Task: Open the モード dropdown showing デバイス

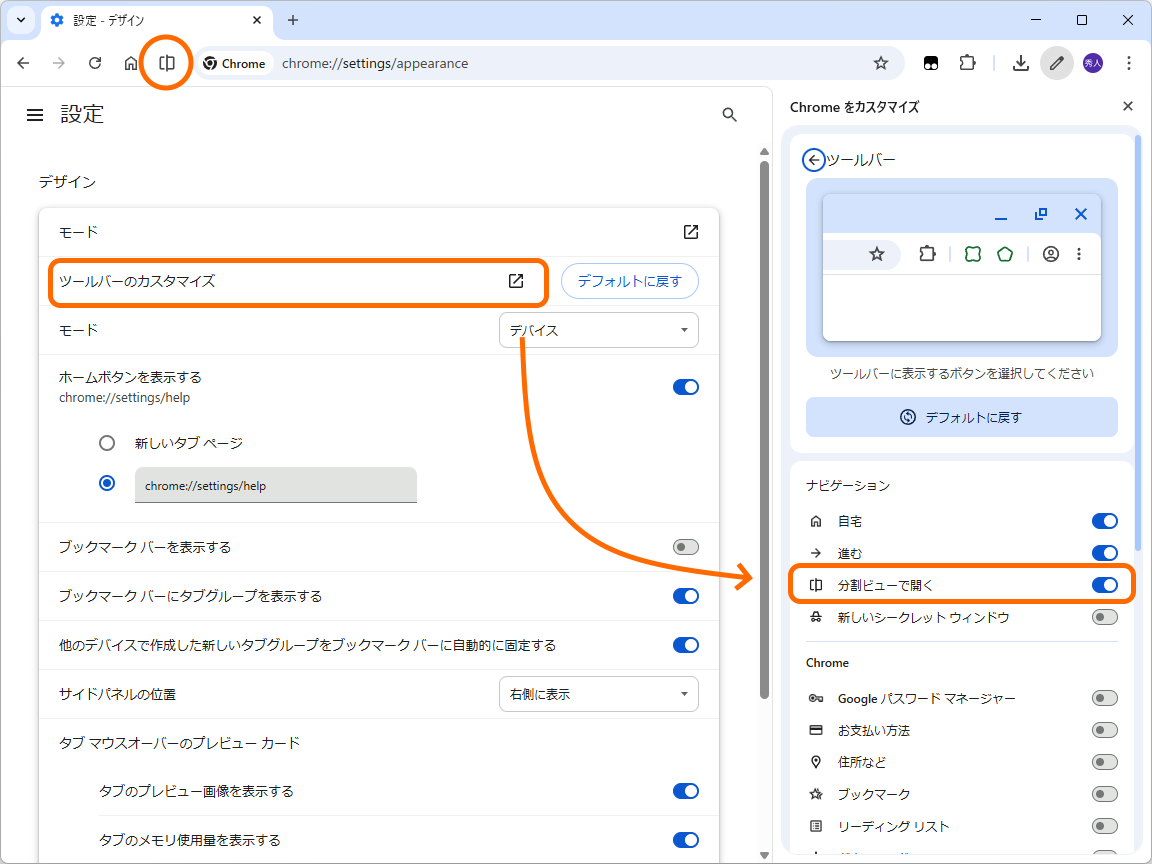Action: [598, 329]
